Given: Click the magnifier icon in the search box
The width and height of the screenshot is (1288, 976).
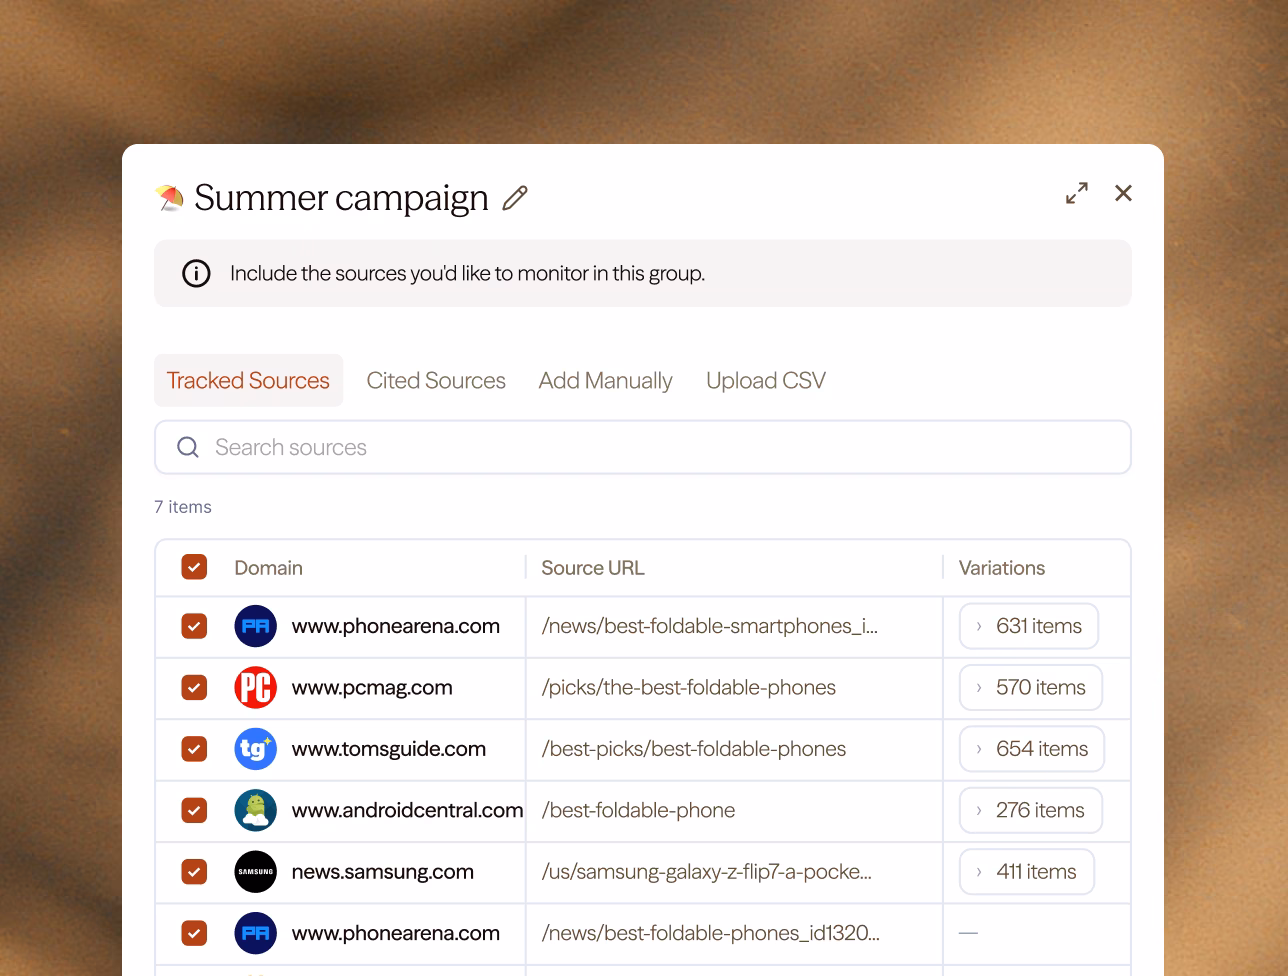Looking at the screenshot, I should click(188, 447).
